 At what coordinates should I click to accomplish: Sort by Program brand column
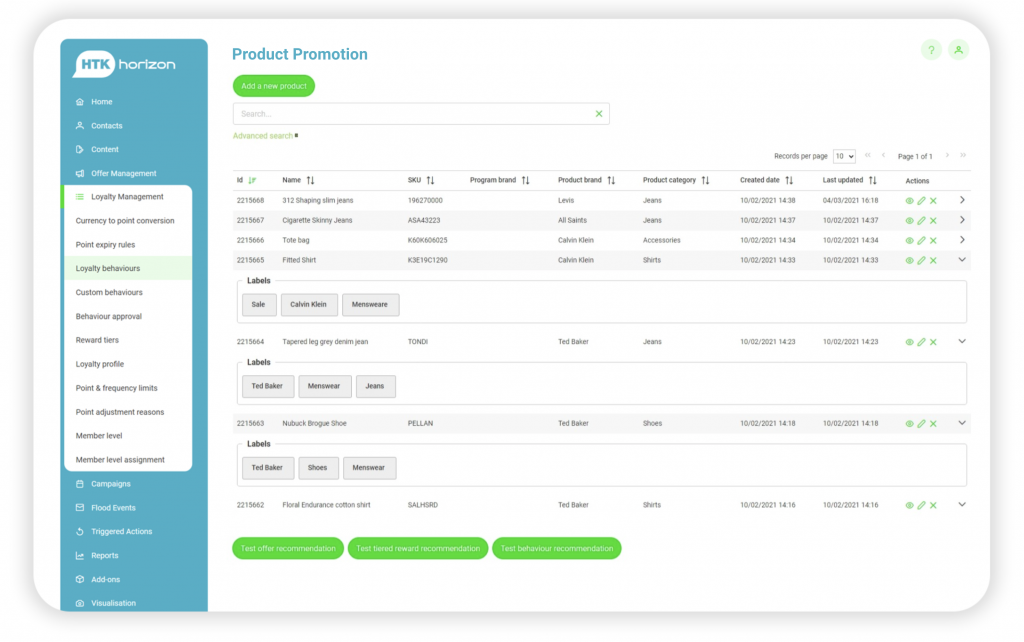pyautogui.click(x=526, y=180)
